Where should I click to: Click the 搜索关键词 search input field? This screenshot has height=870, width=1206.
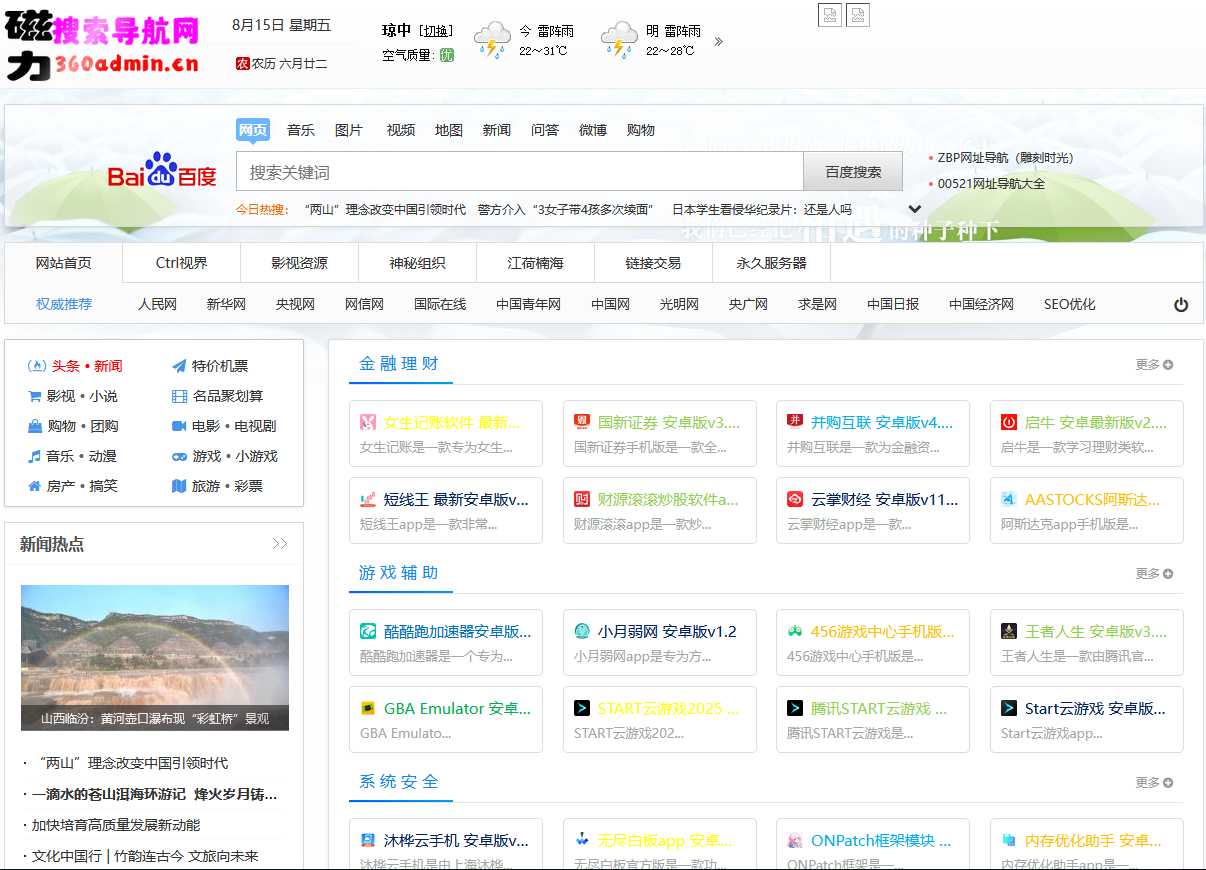click(520, 172)
